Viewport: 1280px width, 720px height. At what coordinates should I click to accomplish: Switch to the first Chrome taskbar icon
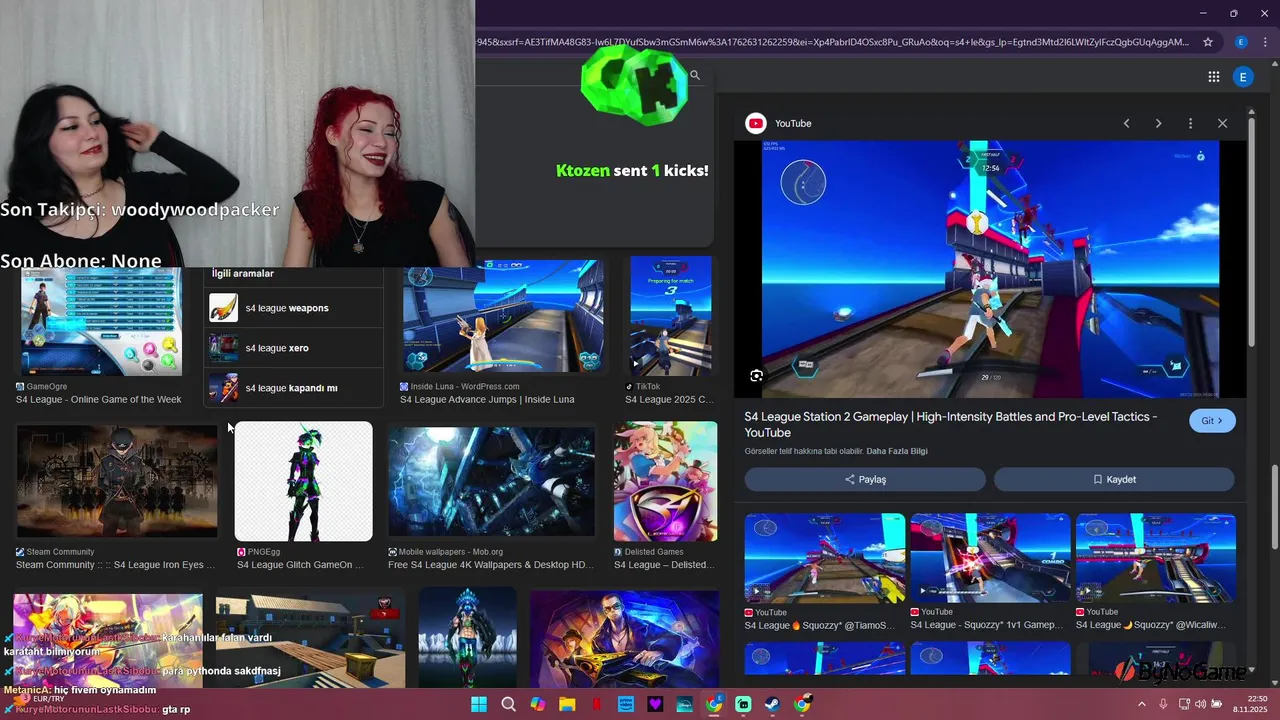pyautogui.click(x=714, y=704)
